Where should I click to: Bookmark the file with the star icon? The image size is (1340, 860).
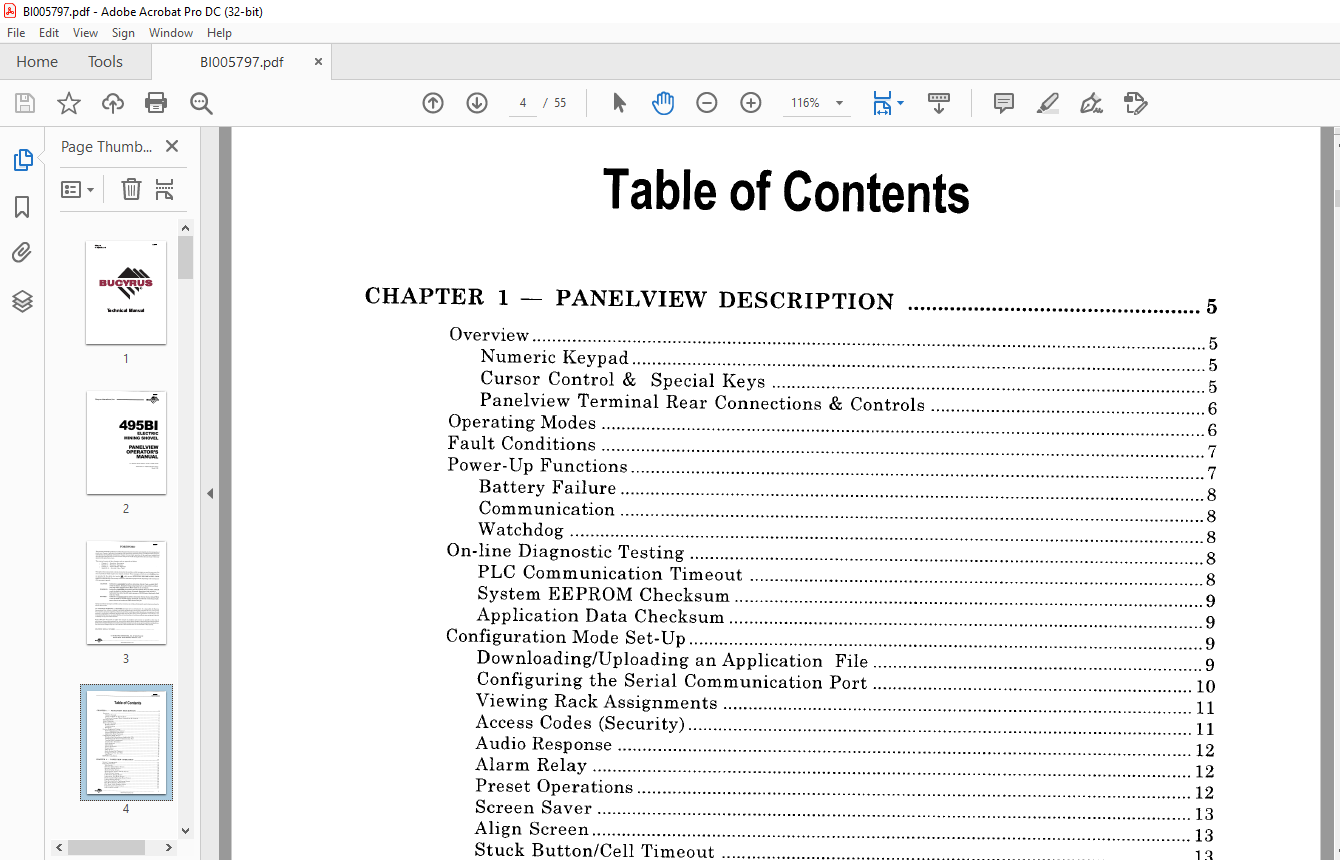click(68, 103)
